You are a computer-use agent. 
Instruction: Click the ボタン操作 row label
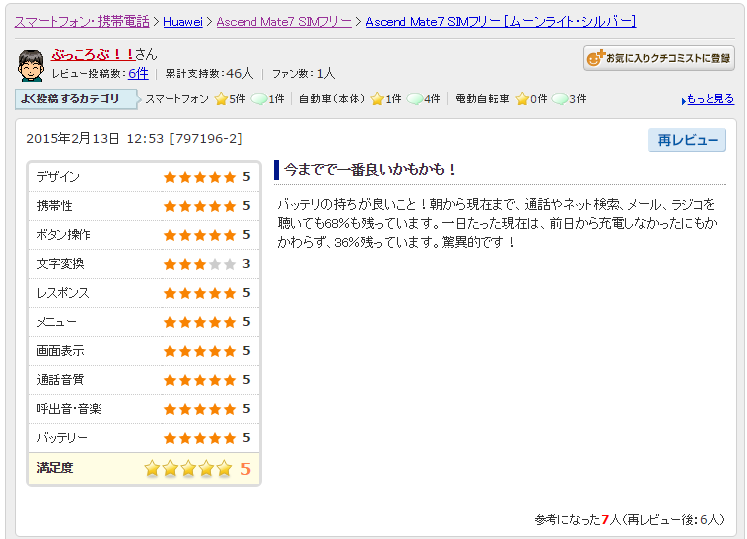pyautogui.click(x=63, y=235)
